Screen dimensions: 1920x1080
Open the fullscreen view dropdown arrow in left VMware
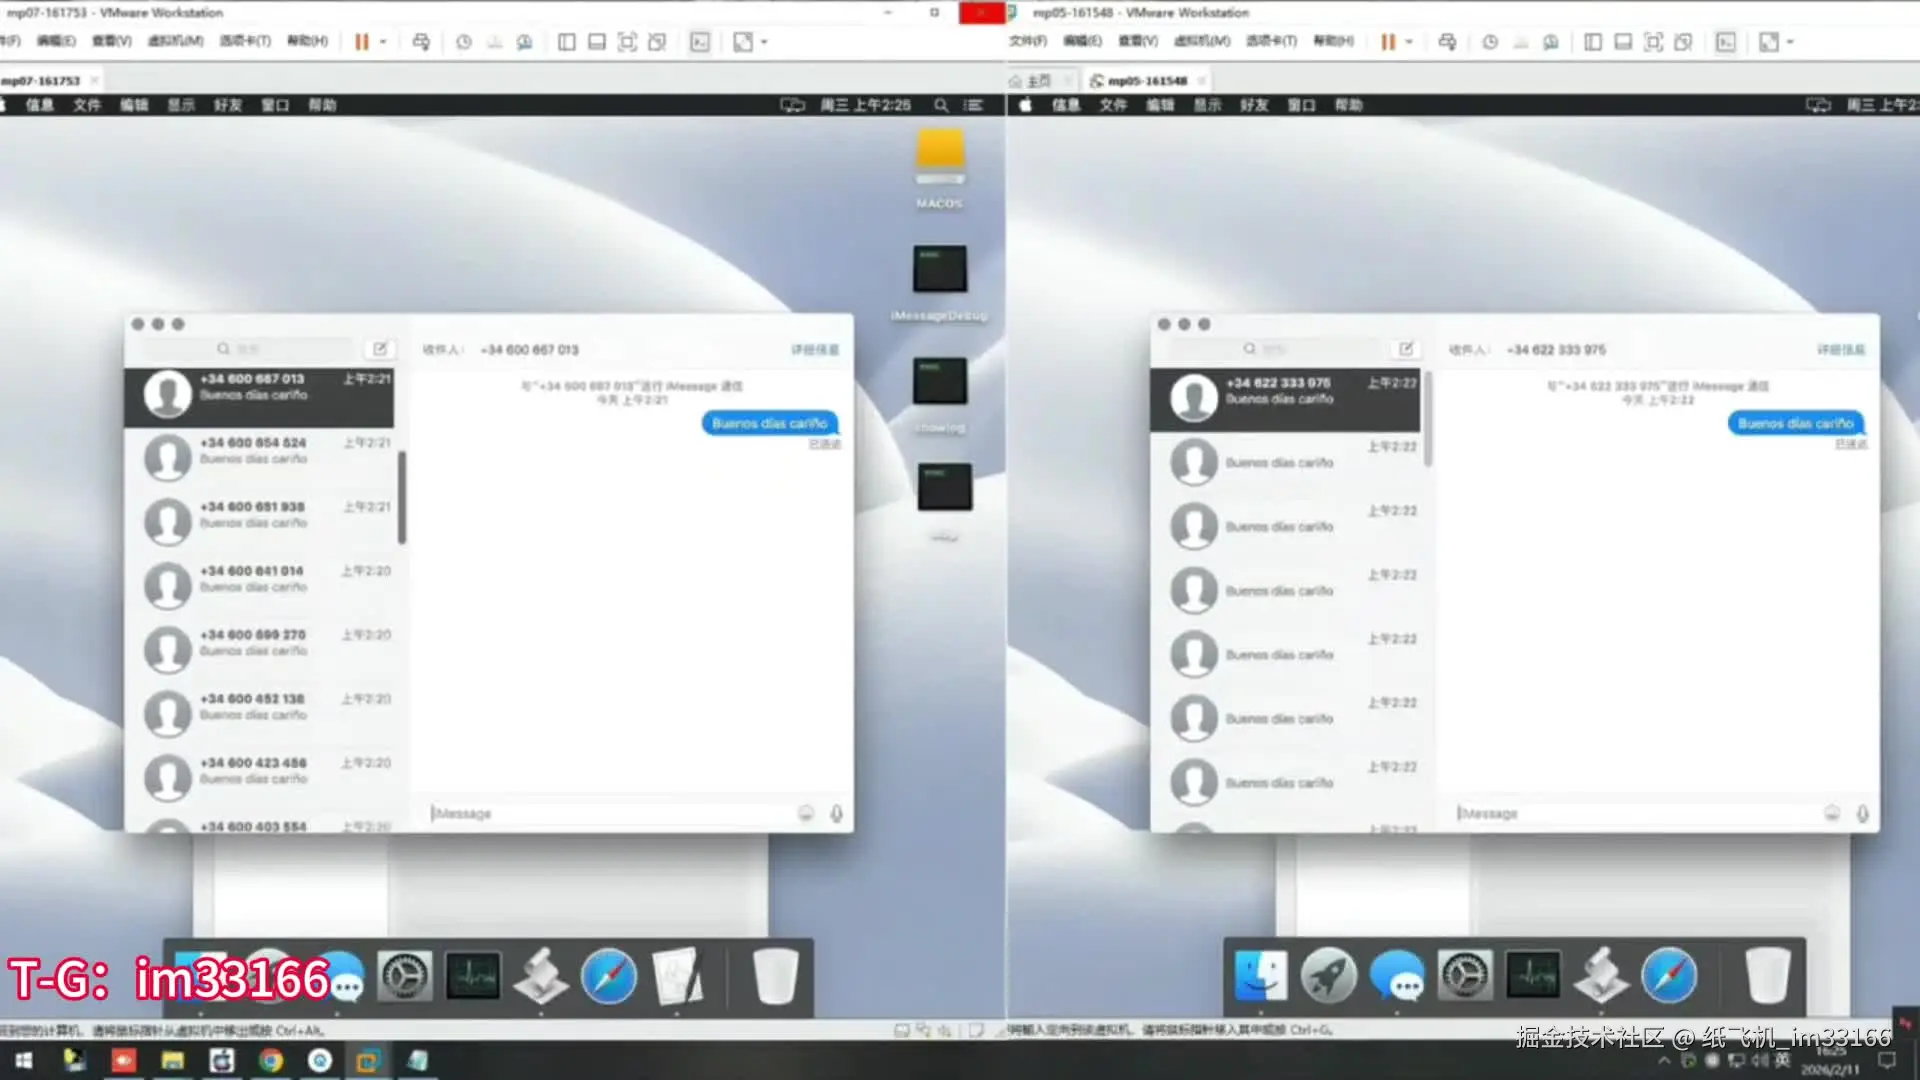click(x=764, y=42)
